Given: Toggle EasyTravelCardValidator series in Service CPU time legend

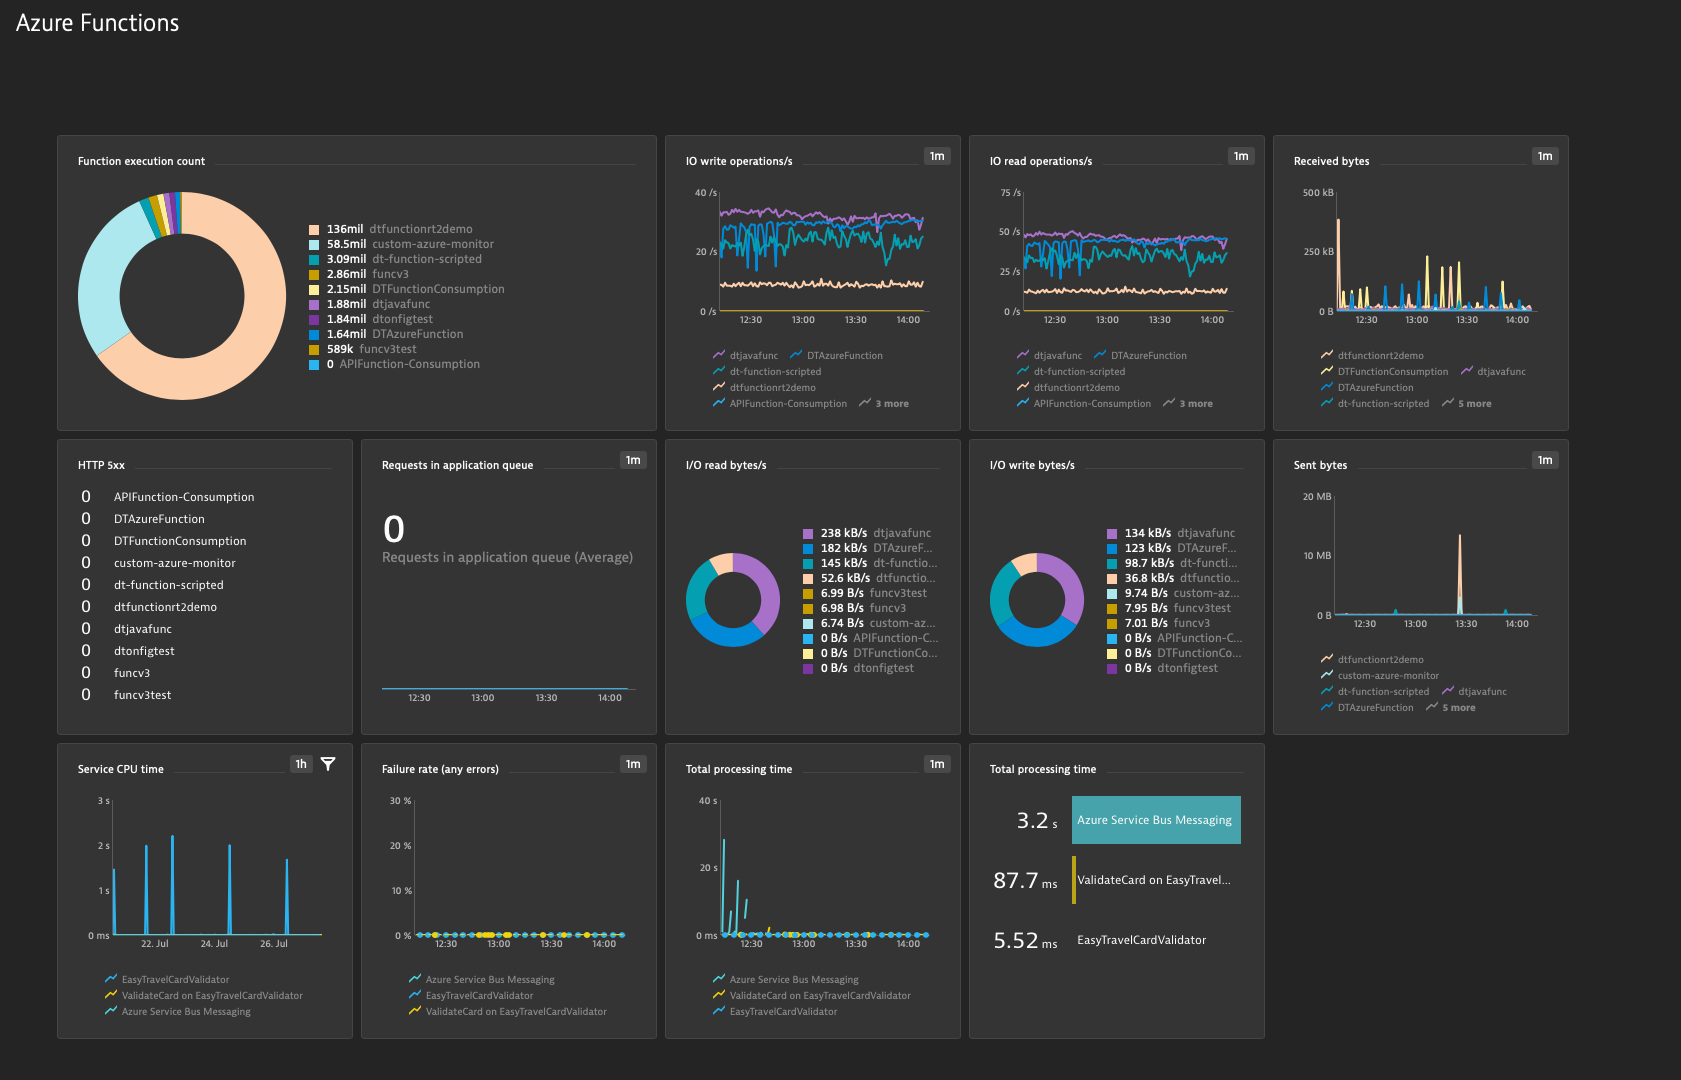Looking at the screenshot, I should click(x=167, y=980).
